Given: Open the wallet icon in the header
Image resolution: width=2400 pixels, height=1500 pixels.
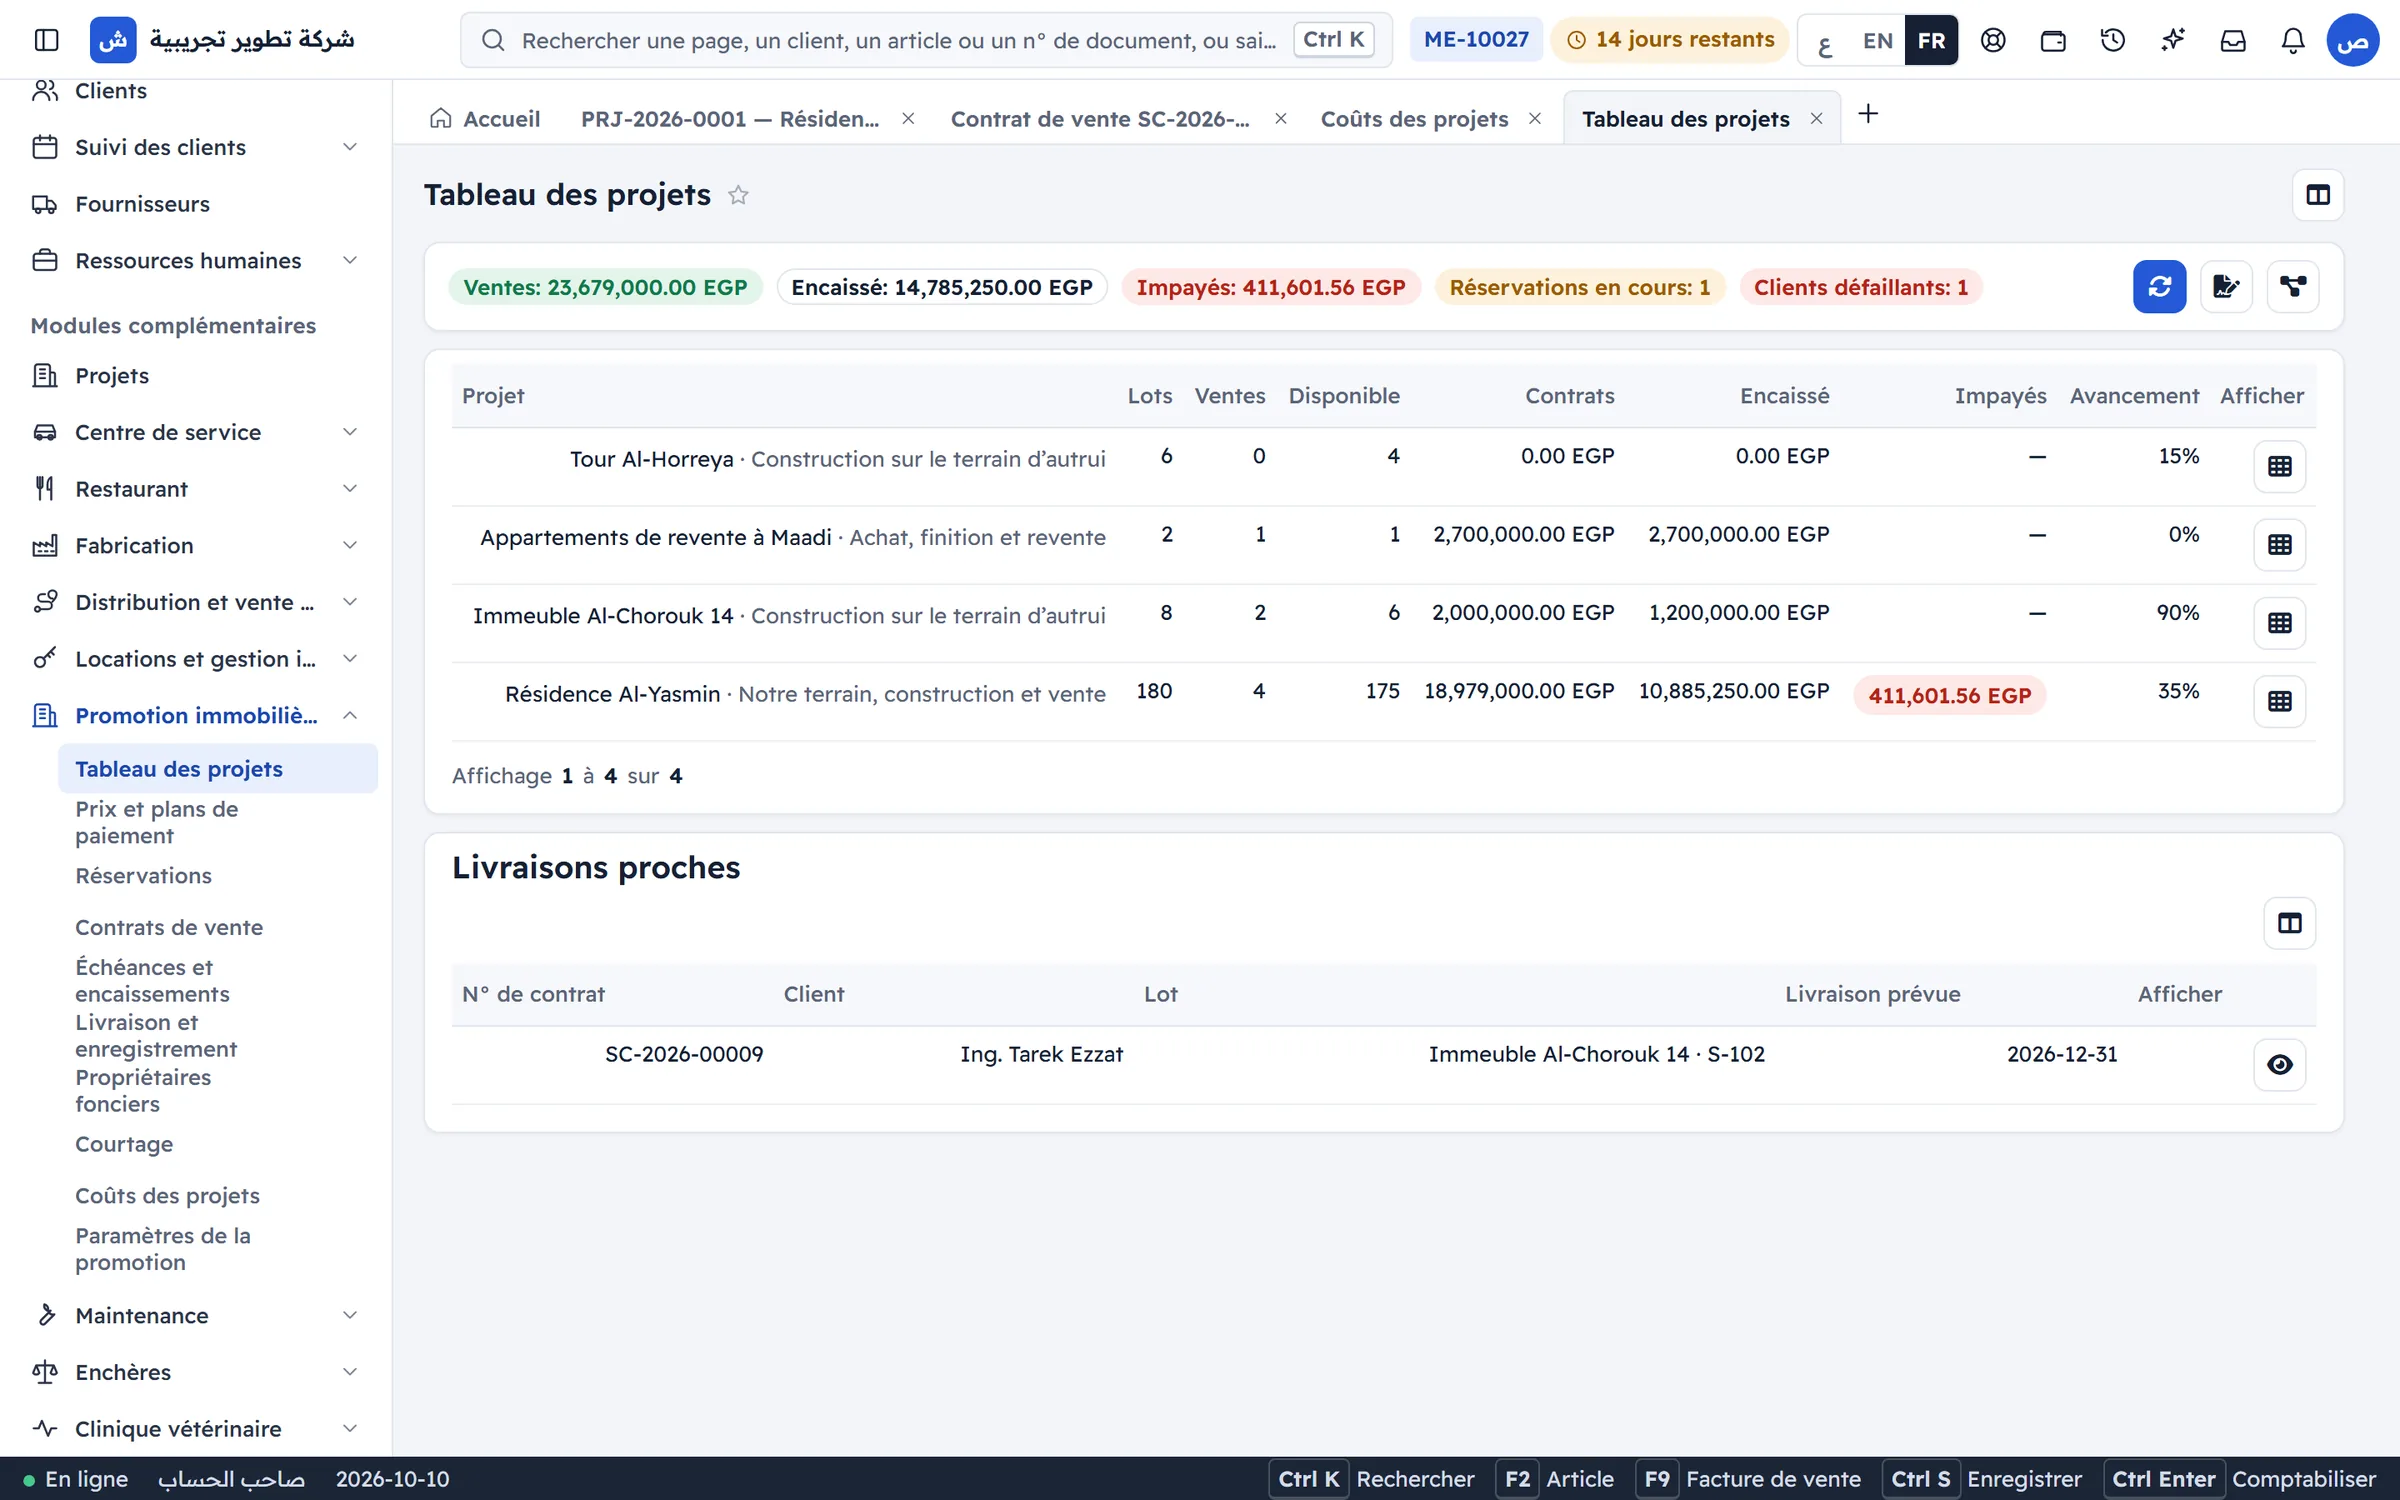Looking at the screenshot, I should tap(2053, 40).
